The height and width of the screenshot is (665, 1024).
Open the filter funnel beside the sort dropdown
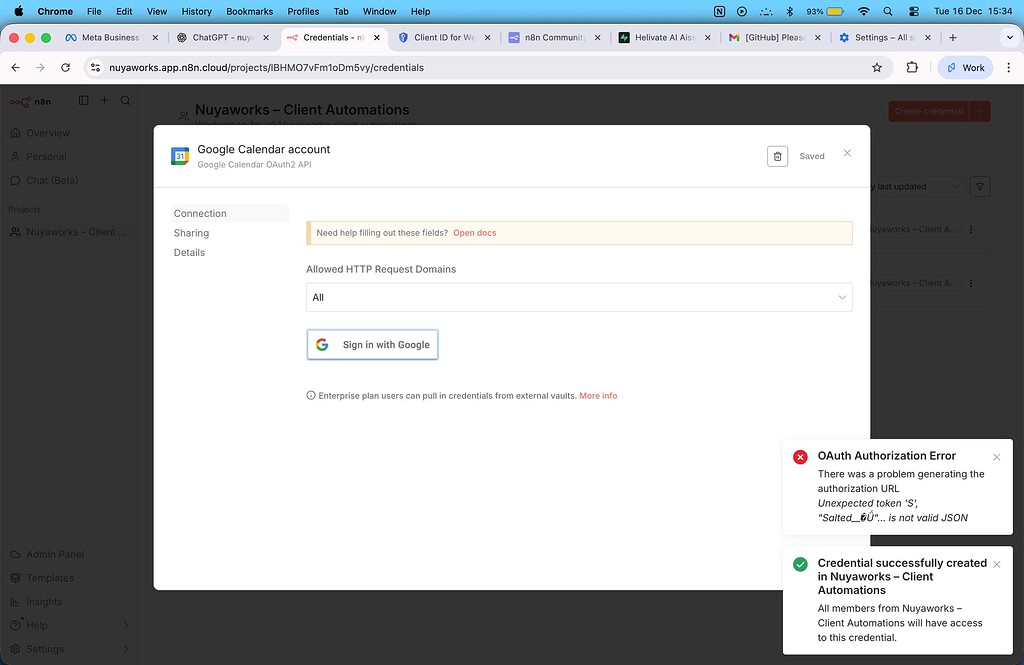click(980, 186)
